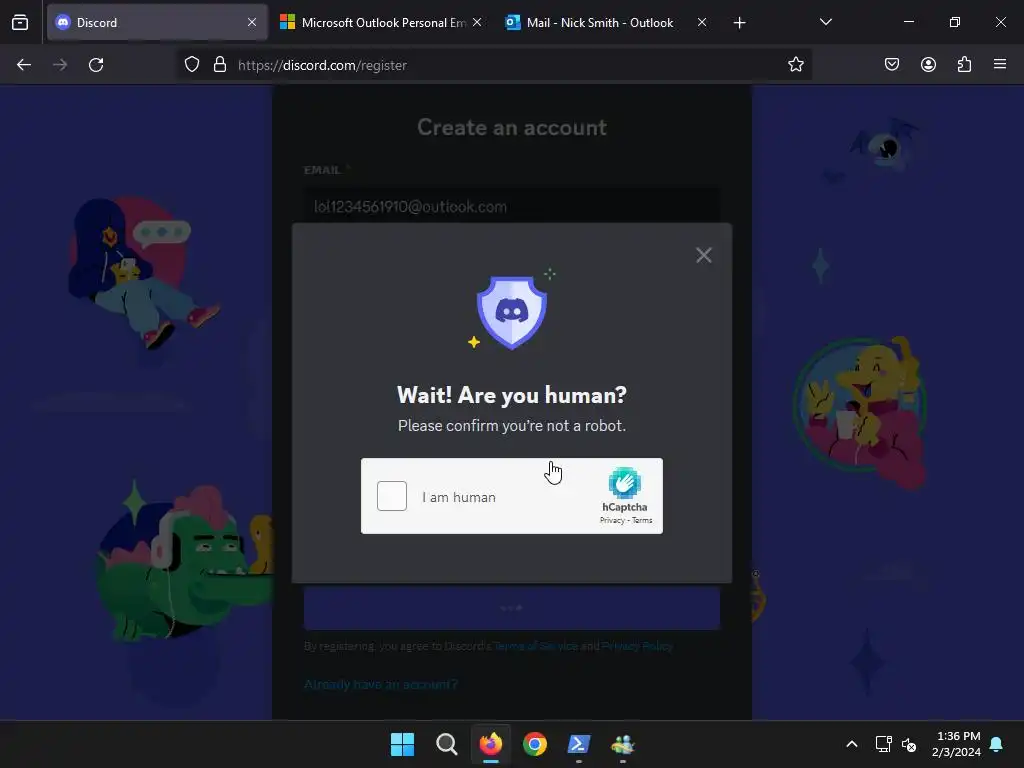Click the Discord tab favicon
The height and width of the screenshot is (768, 1024).
[63, 22]
